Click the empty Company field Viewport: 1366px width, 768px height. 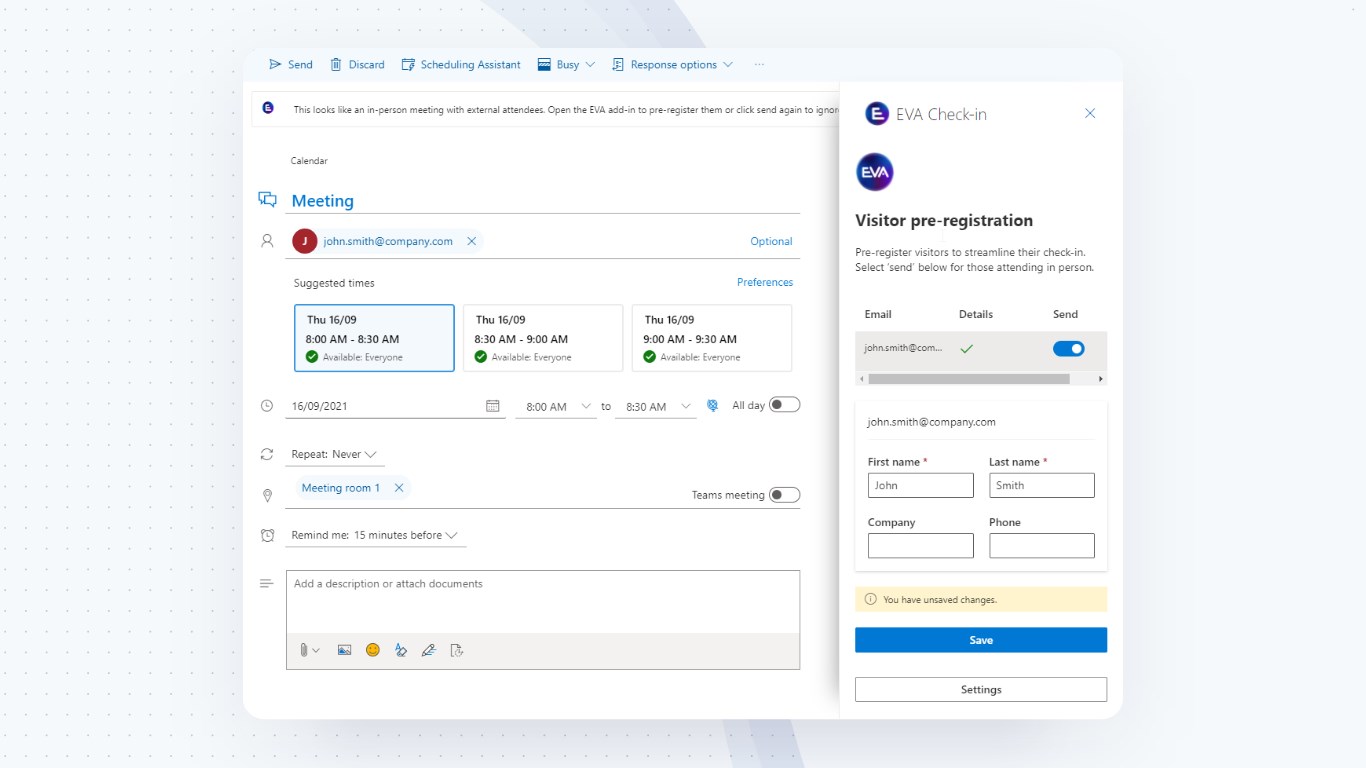(x=921, y=545)
